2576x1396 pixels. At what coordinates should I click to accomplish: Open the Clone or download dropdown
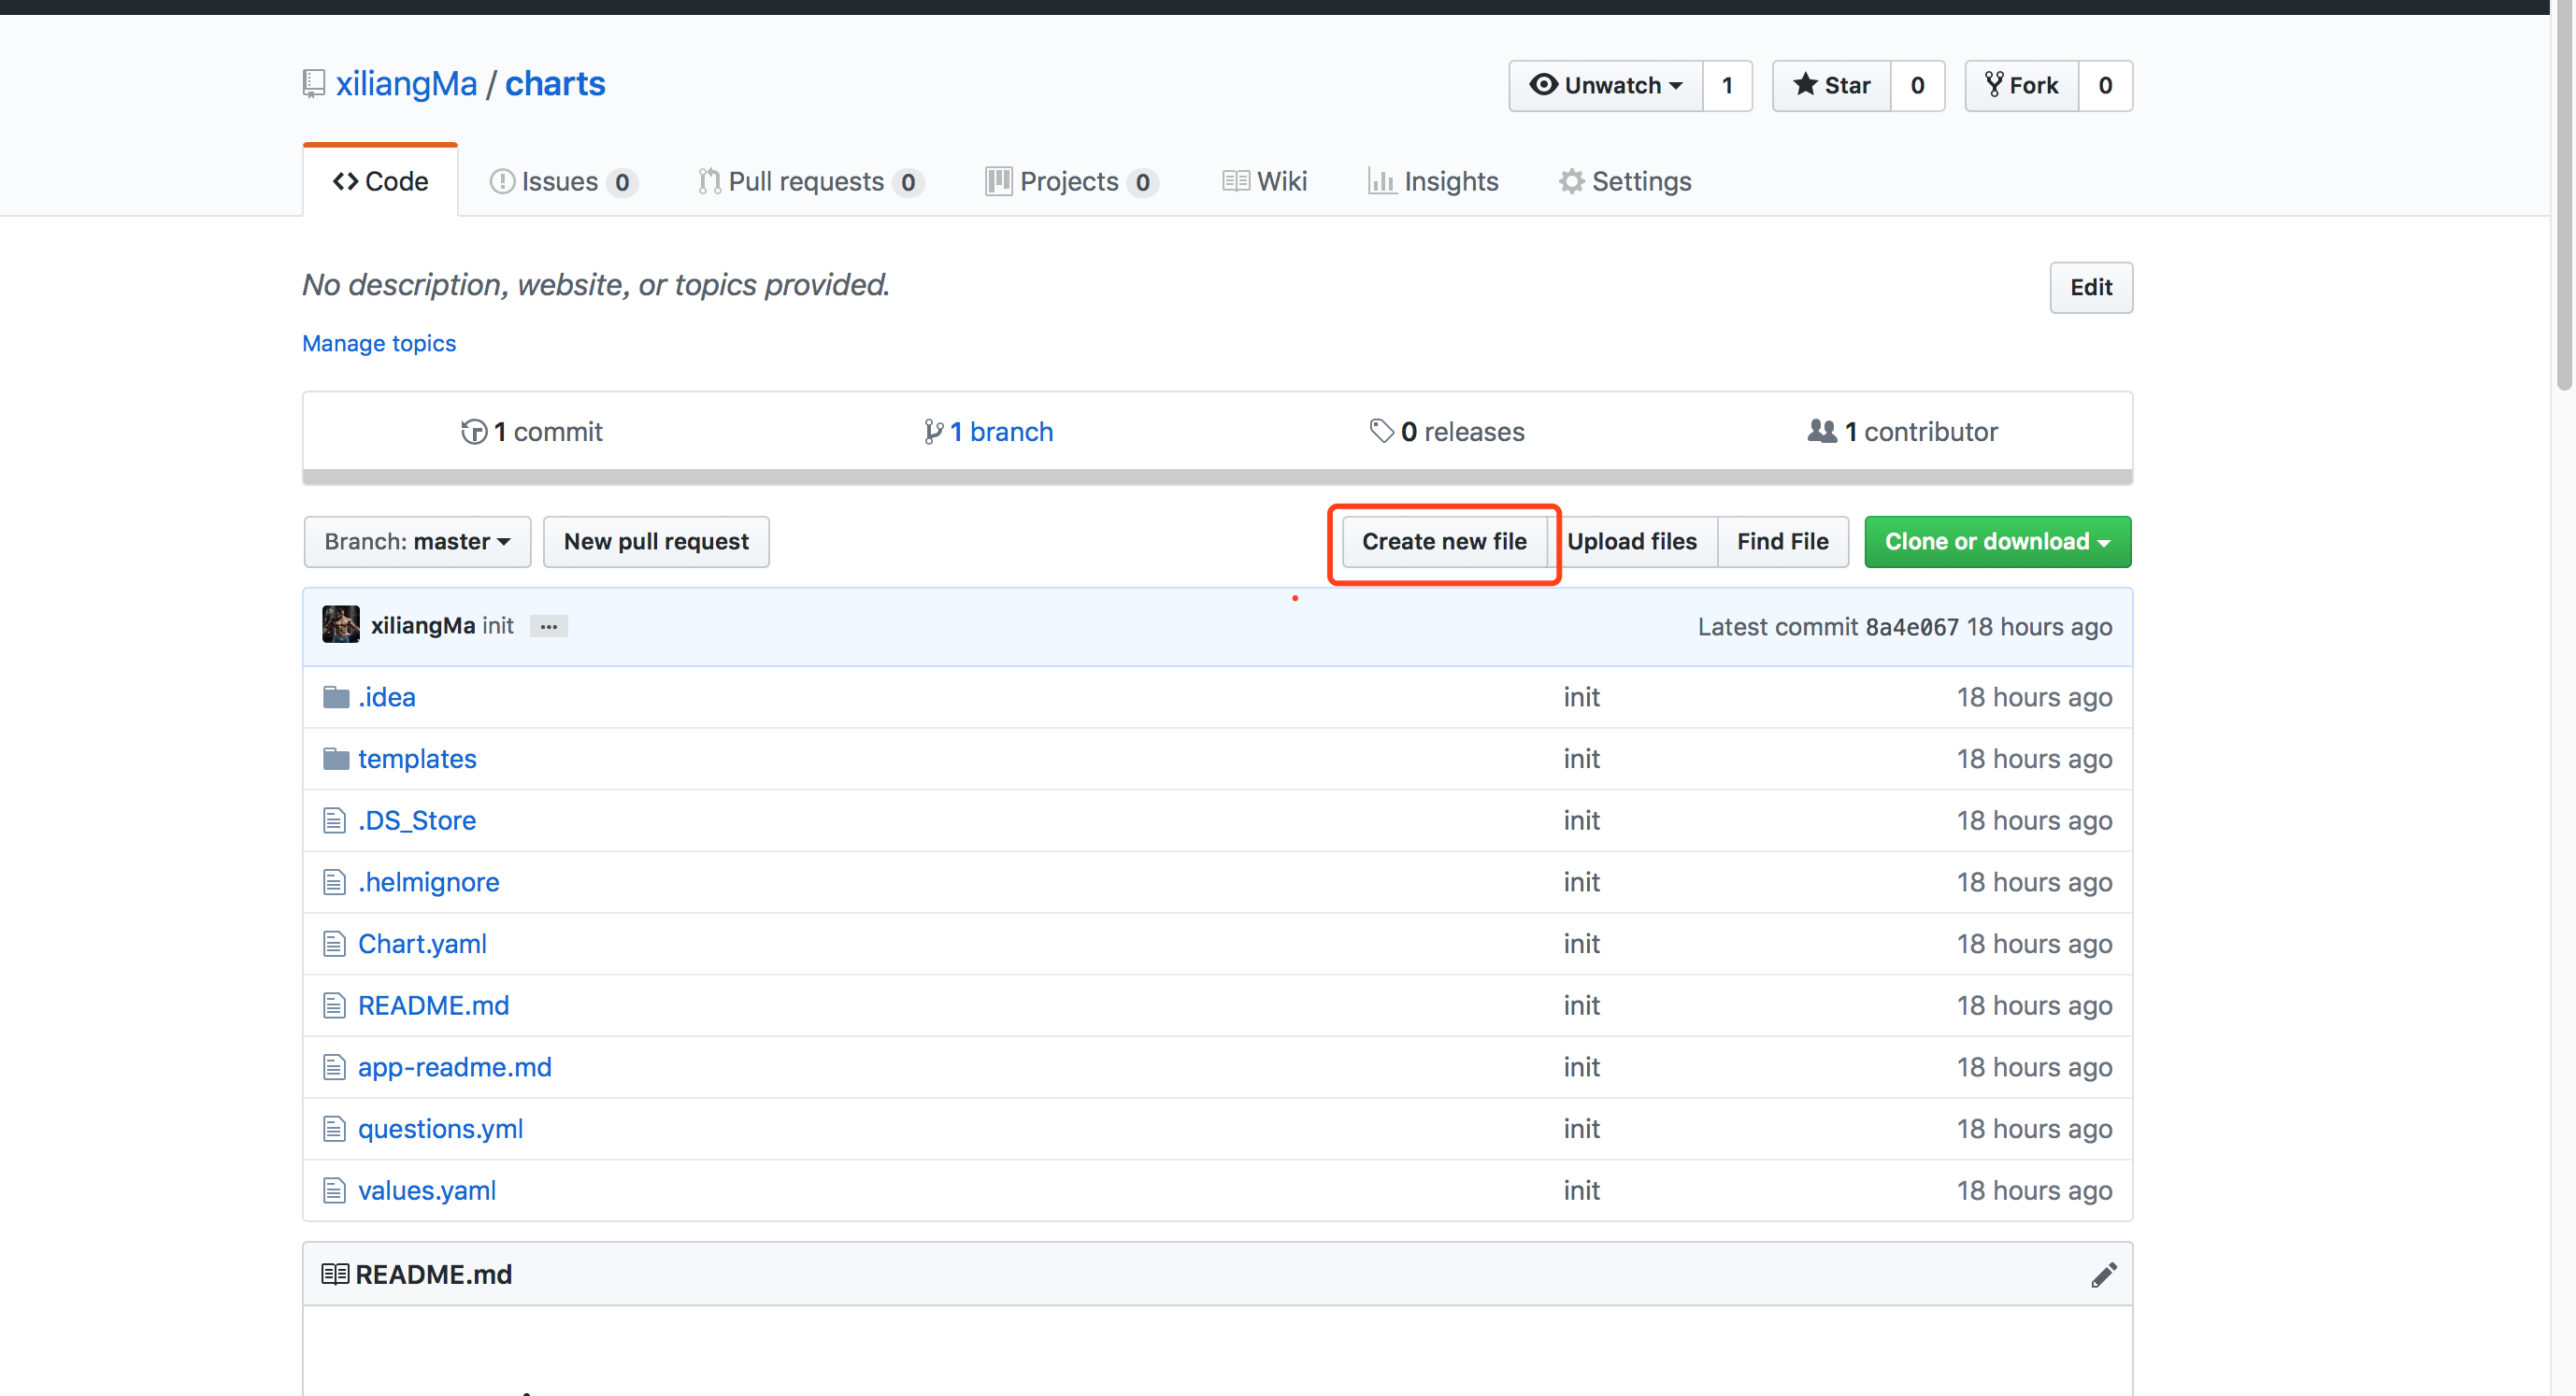click(x=1996, y=541)
